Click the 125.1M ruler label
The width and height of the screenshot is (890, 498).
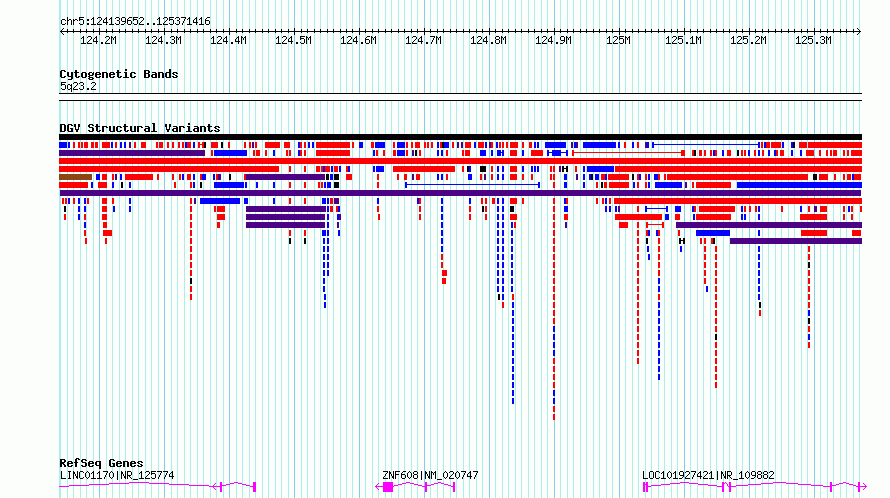pyautogui.click(x=683, y=40)
